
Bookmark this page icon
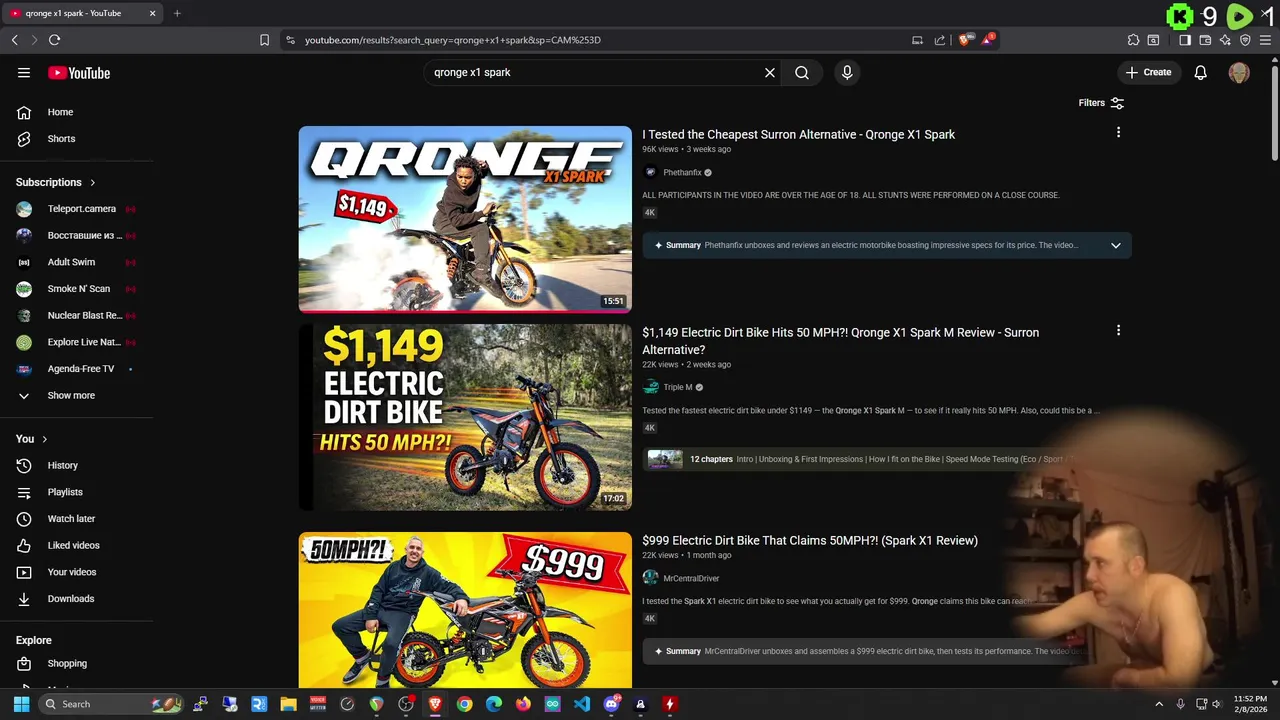click(x=264, y=40)
